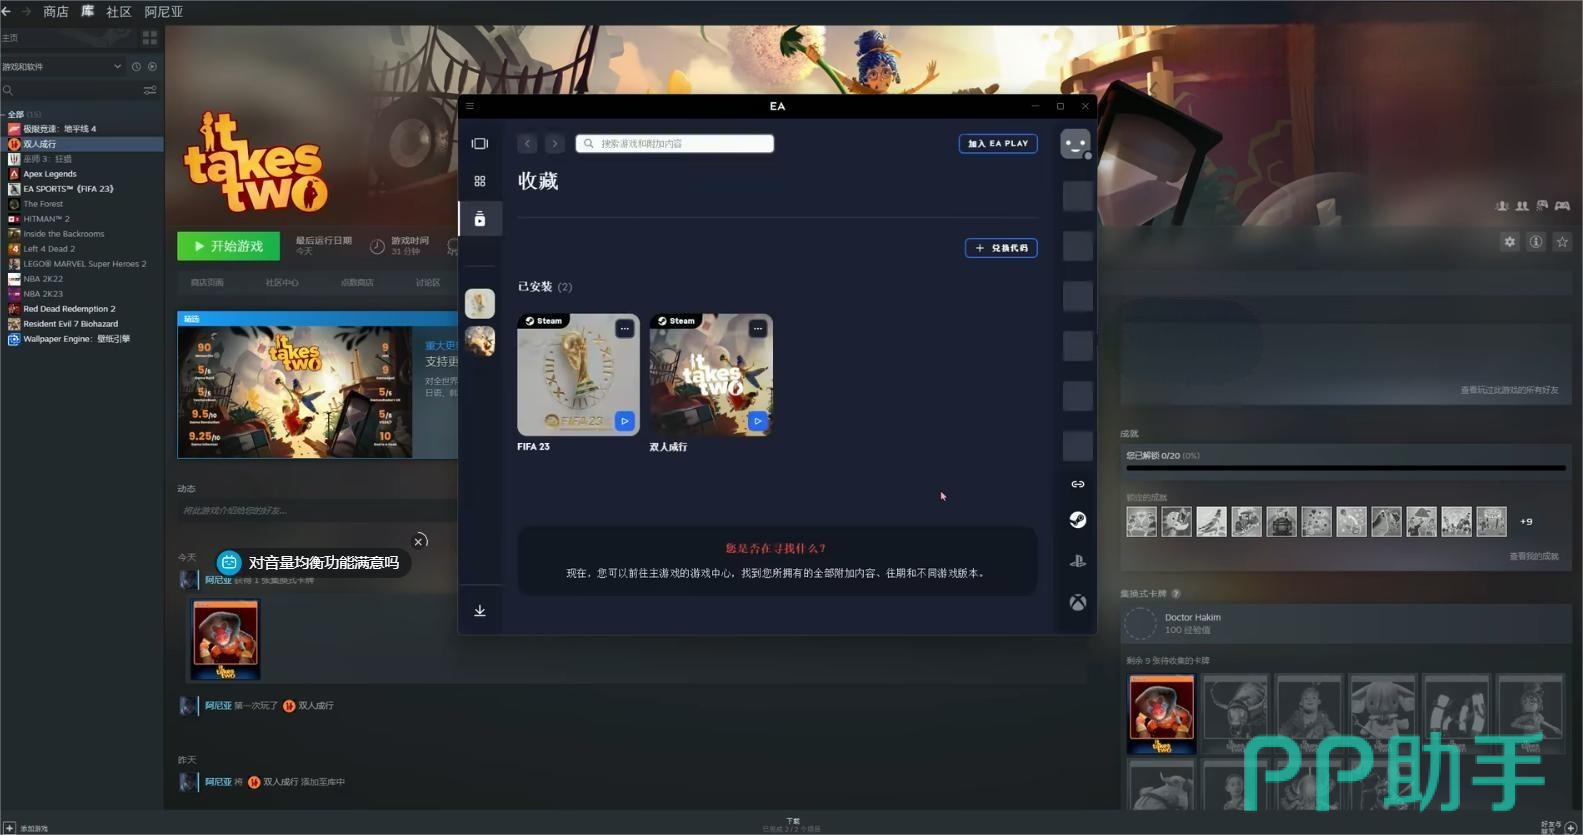Image resolution: width=1583 pixels, height=835 pixels.
Task: Open the Steam 商店 menu
Action: pyautogui.click(x=56, y=12)
